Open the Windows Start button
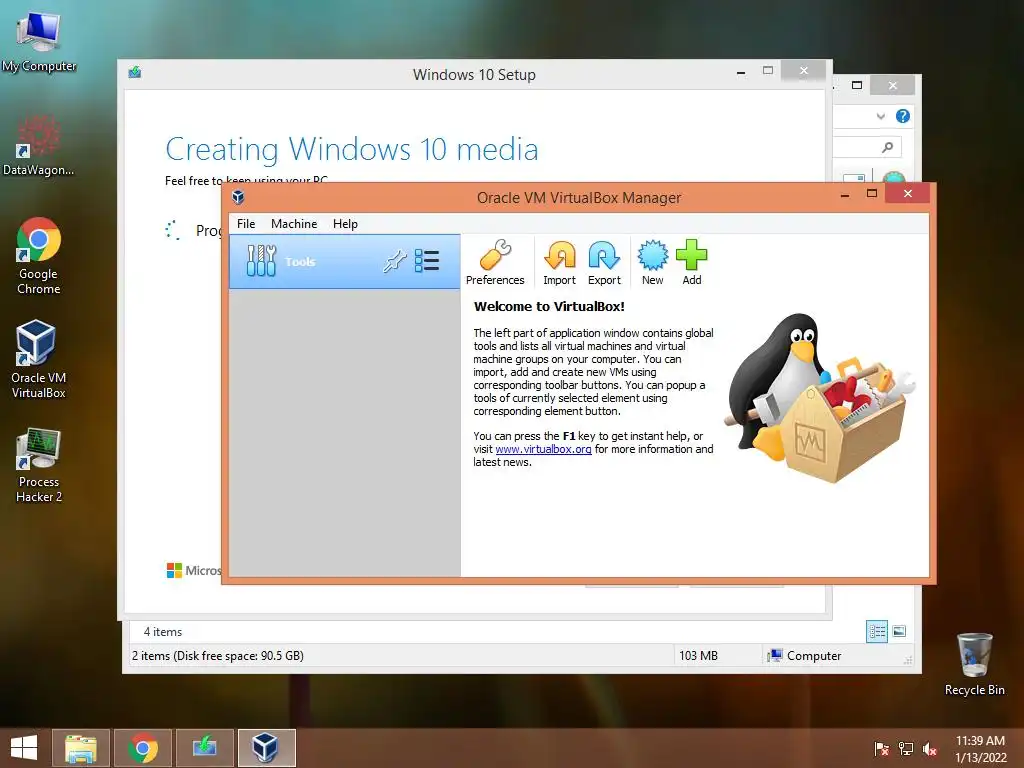The height and width of the screenshot is (768, 1024). 24,748
